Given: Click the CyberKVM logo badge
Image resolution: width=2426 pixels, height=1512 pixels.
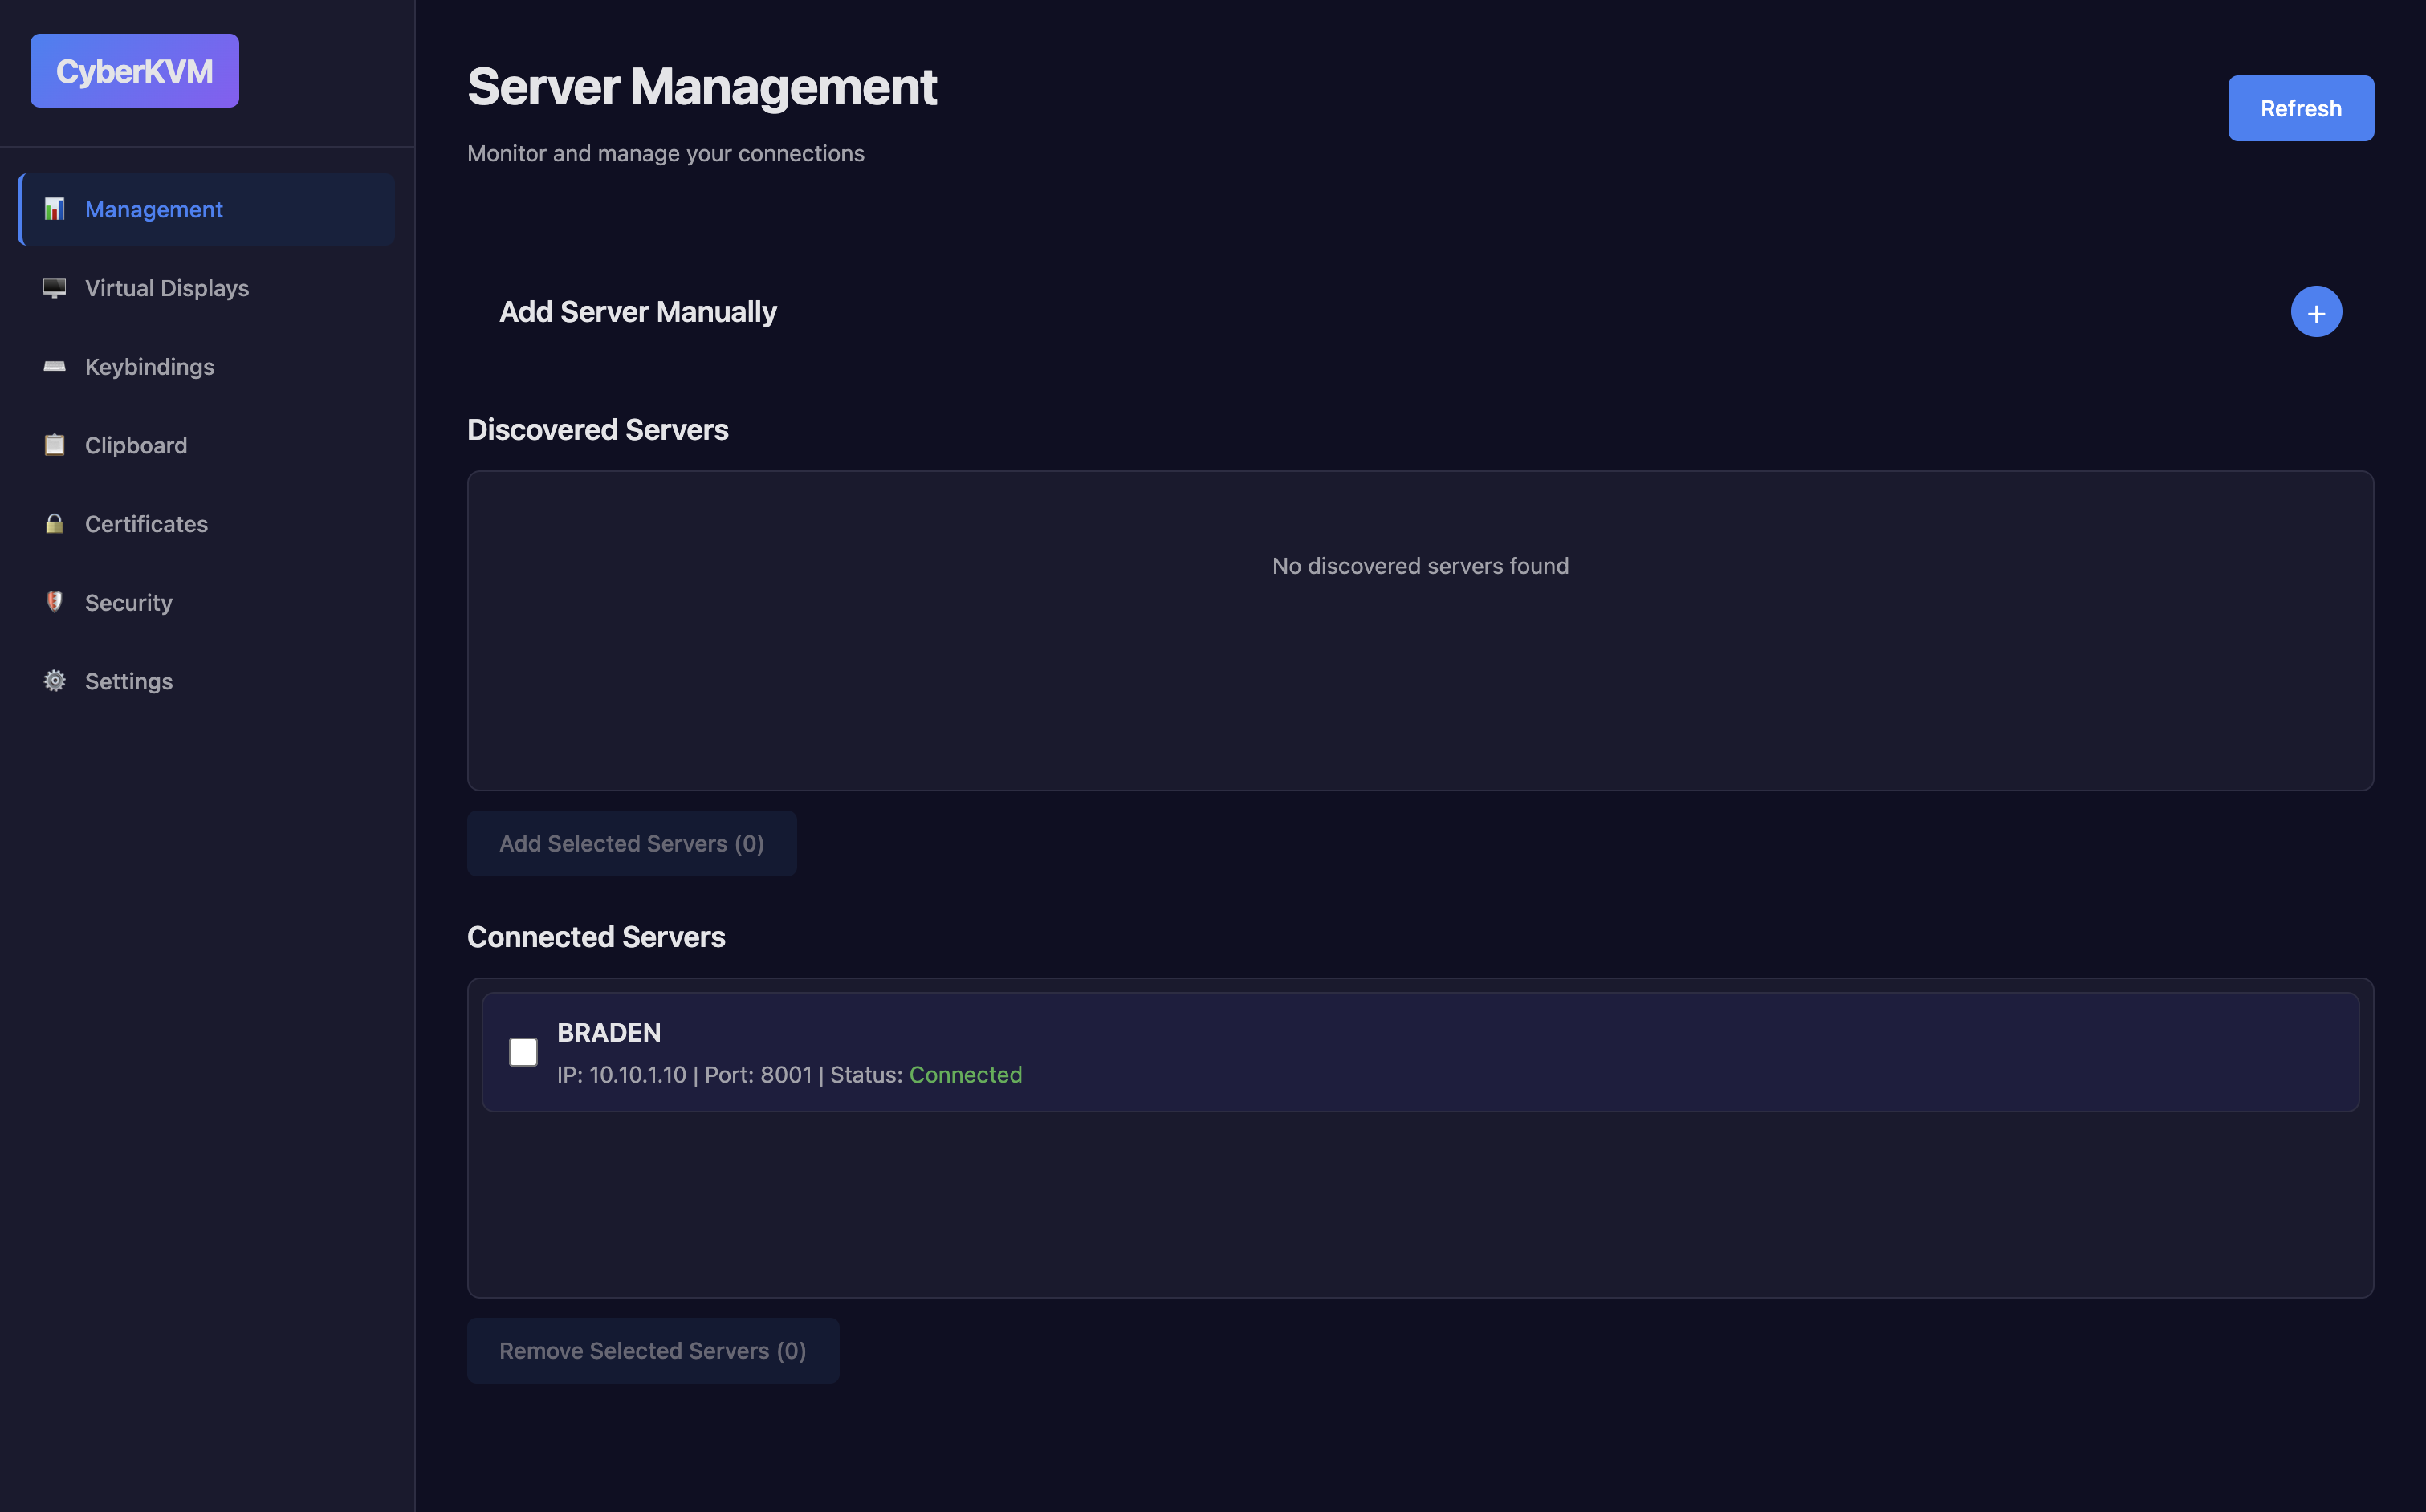Looking at the screenshot, I should tap(134, 71).
